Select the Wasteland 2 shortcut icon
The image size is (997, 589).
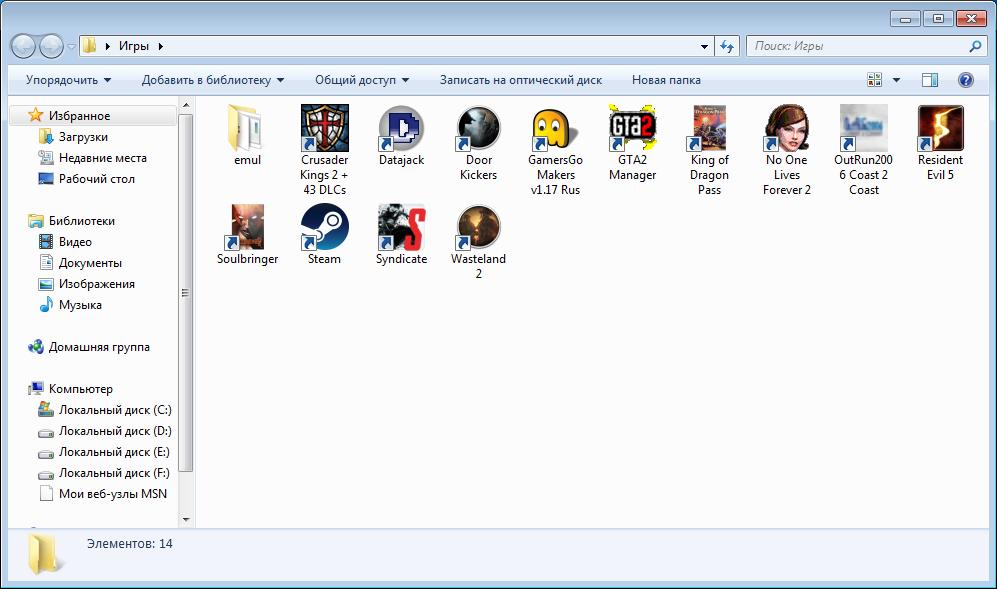[478, 227]
